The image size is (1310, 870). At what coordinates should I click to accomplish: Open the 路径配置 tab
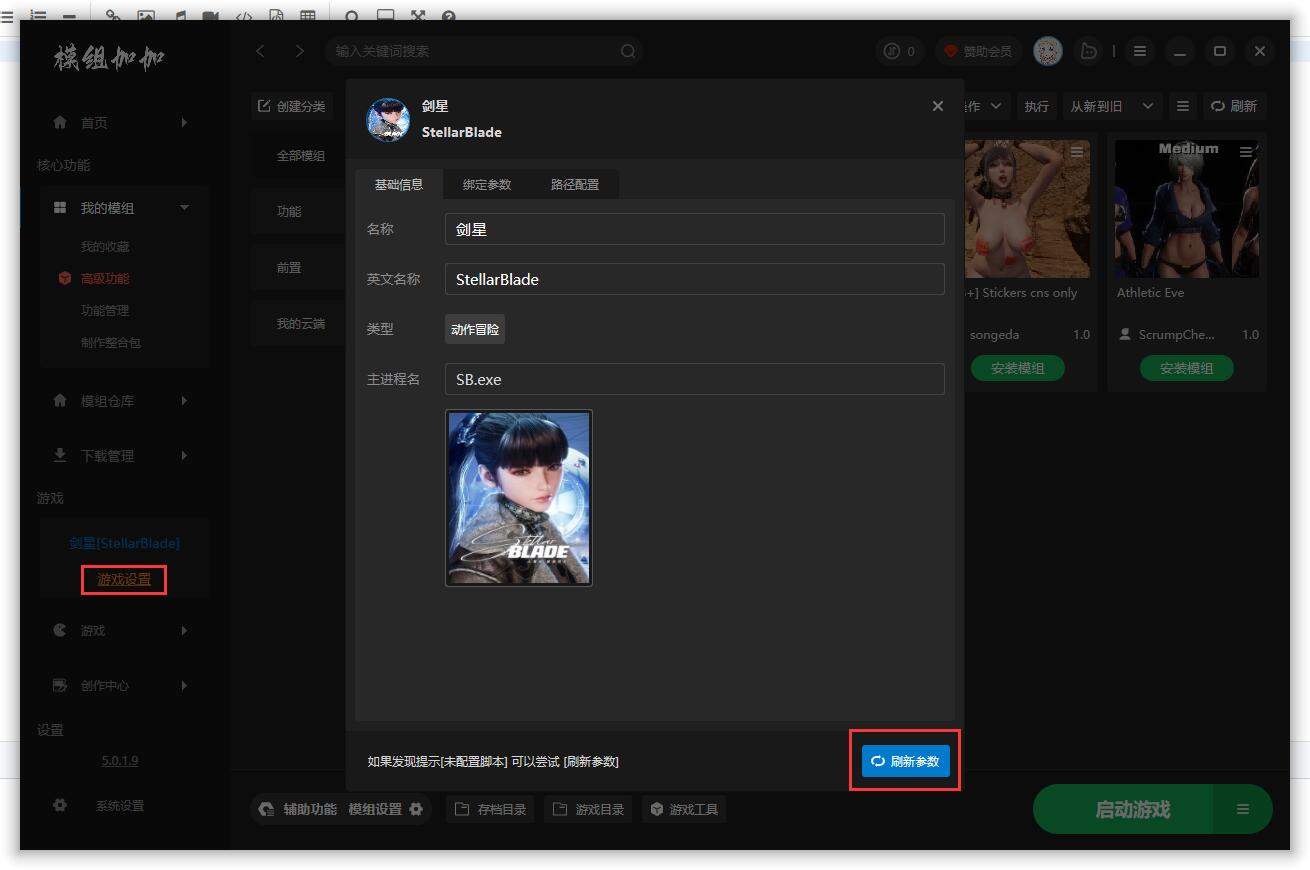[575, 185]
